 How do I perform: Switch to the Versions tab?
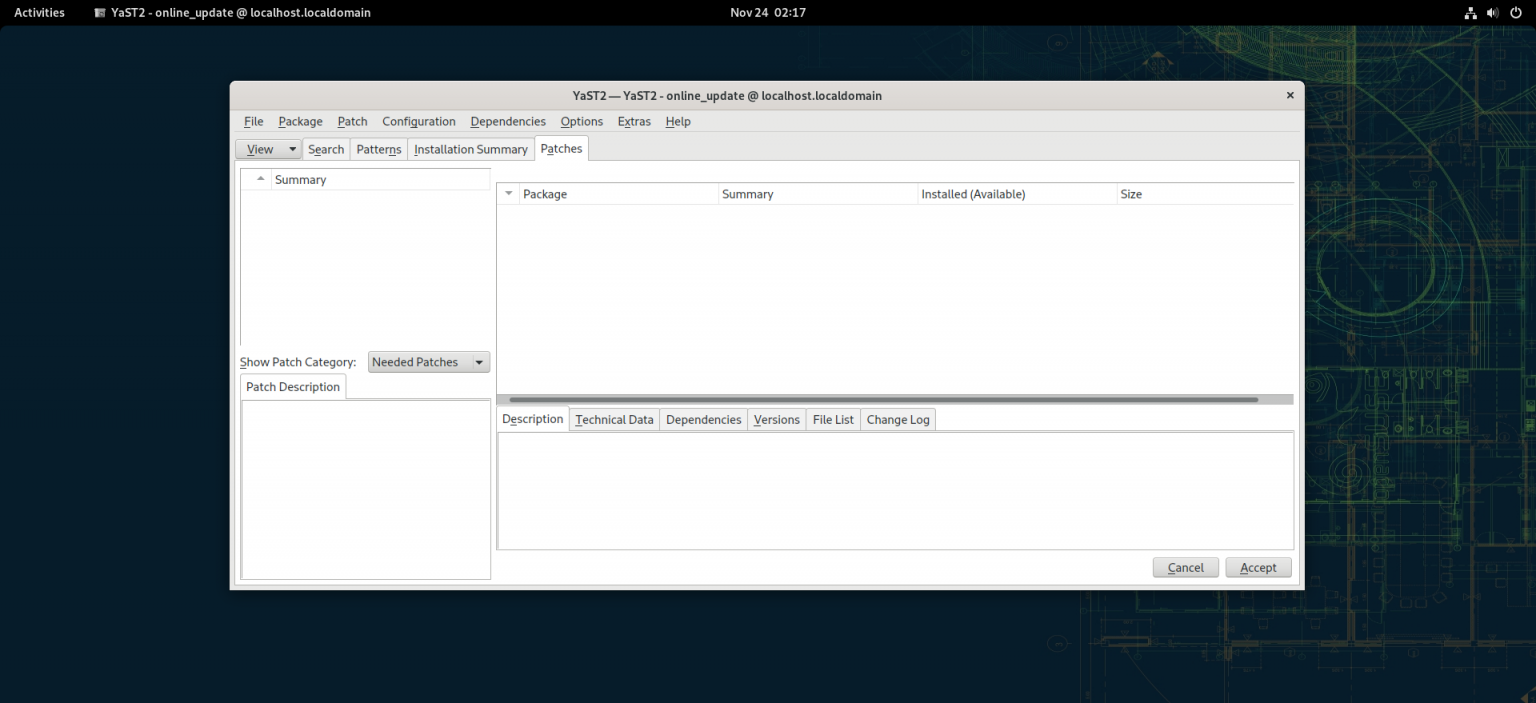pos(776,419)
